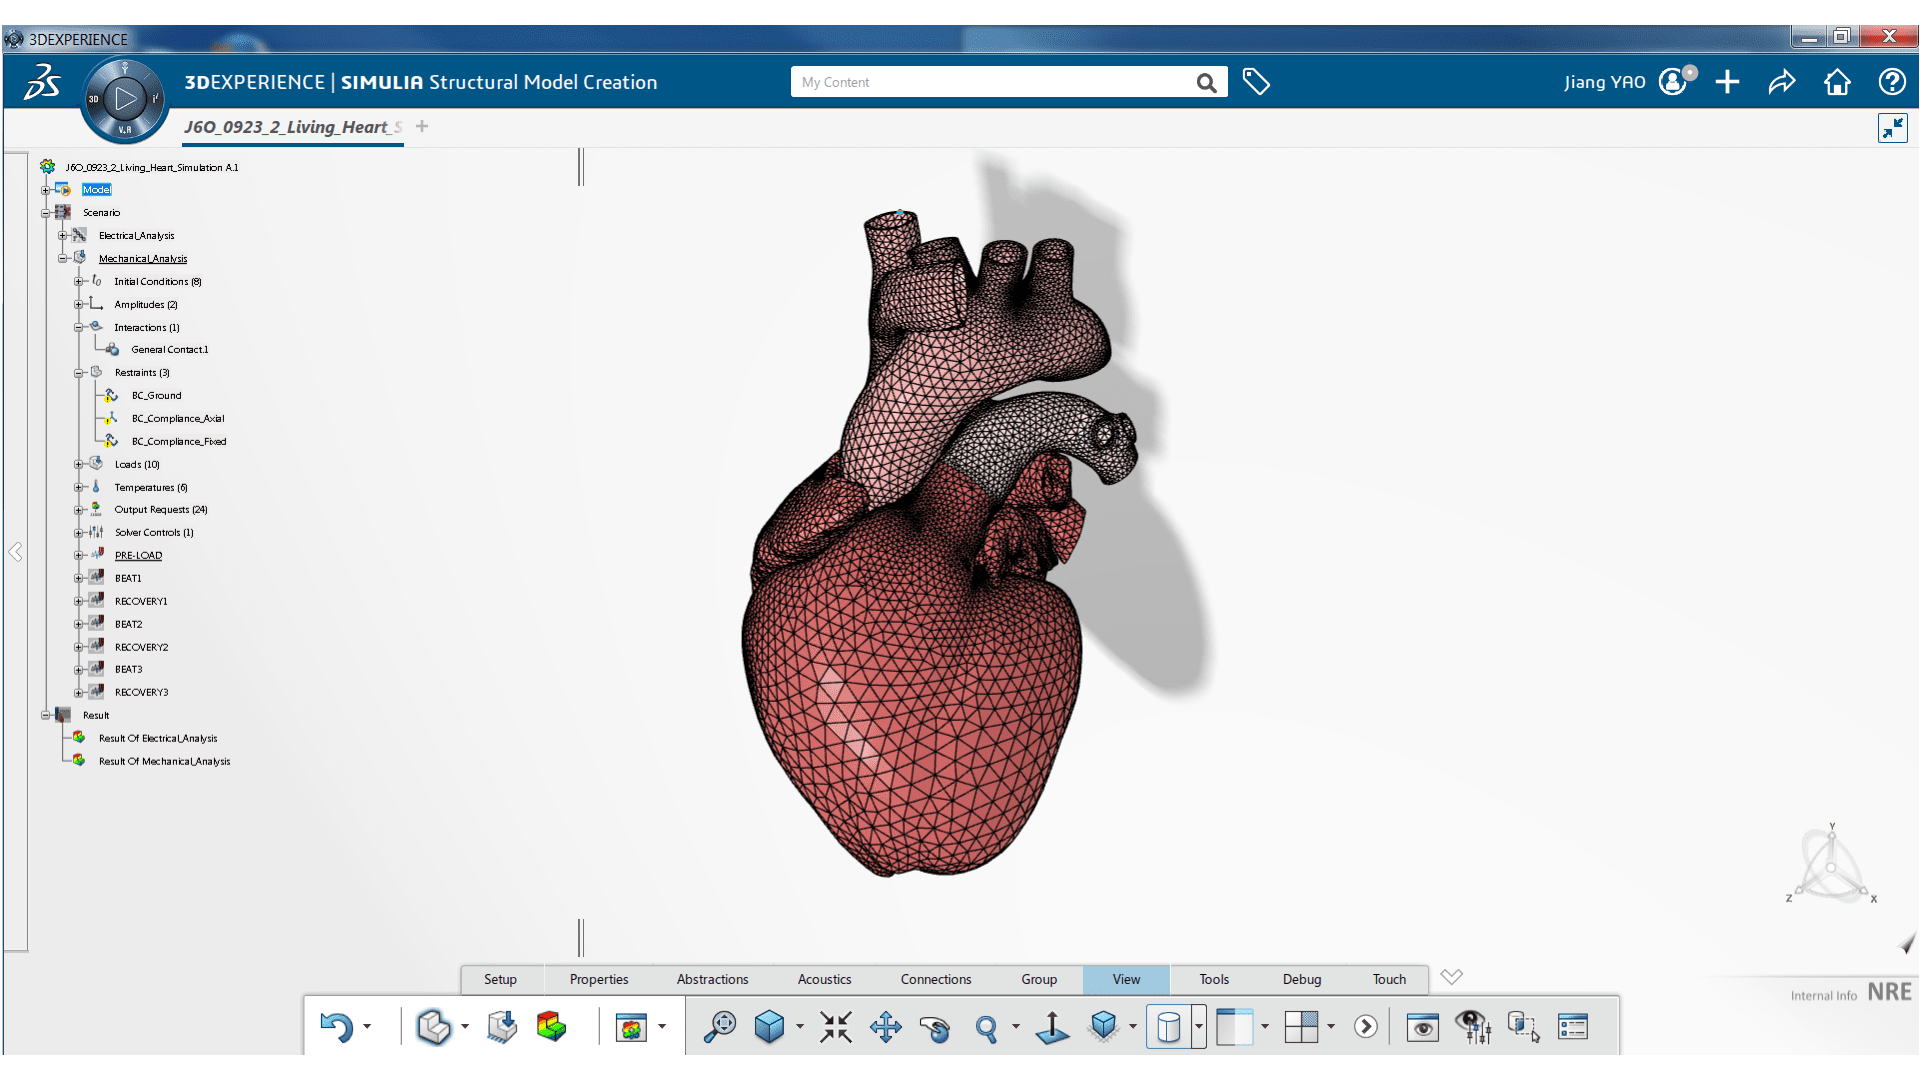Select Output Requests (24) item
Image resolution: width=1920 pixels, height=1080 pixels.
[x=160, y=510]
